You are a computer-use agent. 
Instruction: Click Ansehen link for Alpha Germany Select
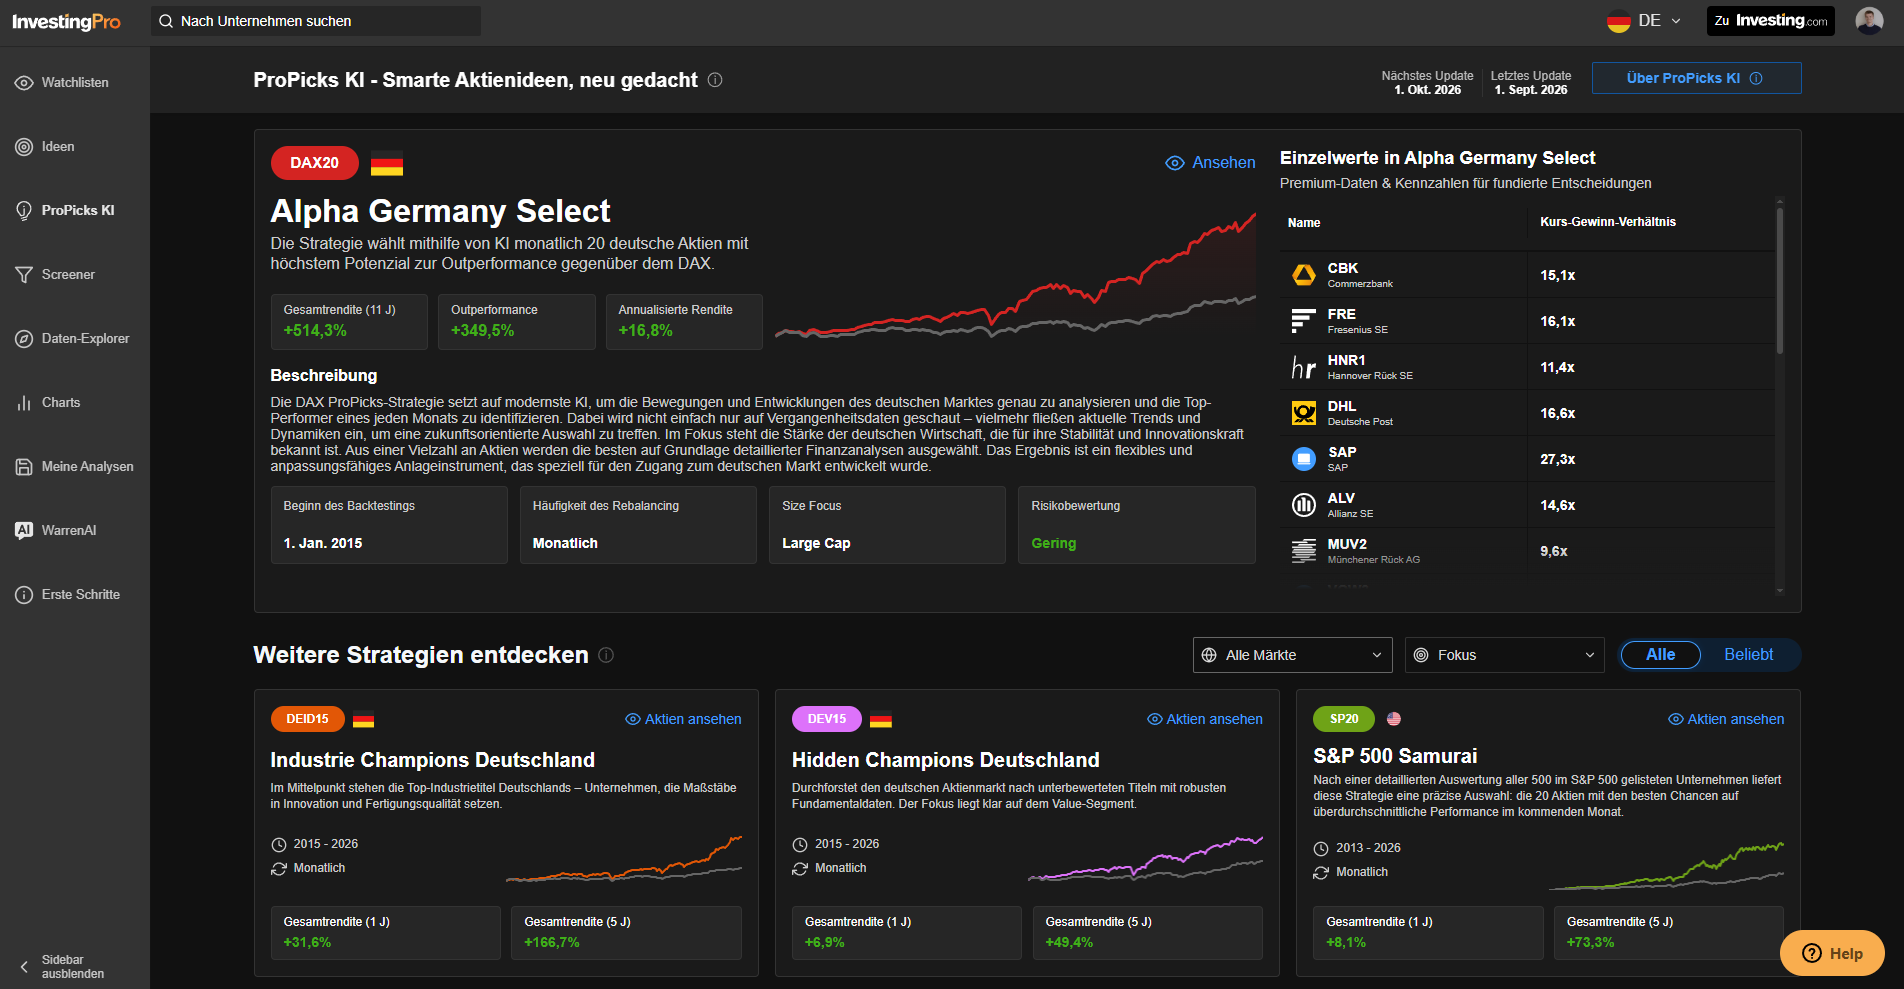pos(1210,163)
